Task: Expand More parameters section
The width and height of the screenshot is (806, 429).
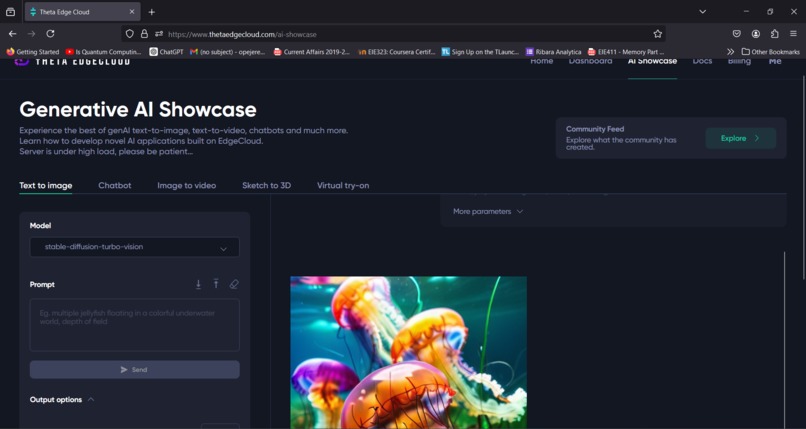Action: (488, 212)
